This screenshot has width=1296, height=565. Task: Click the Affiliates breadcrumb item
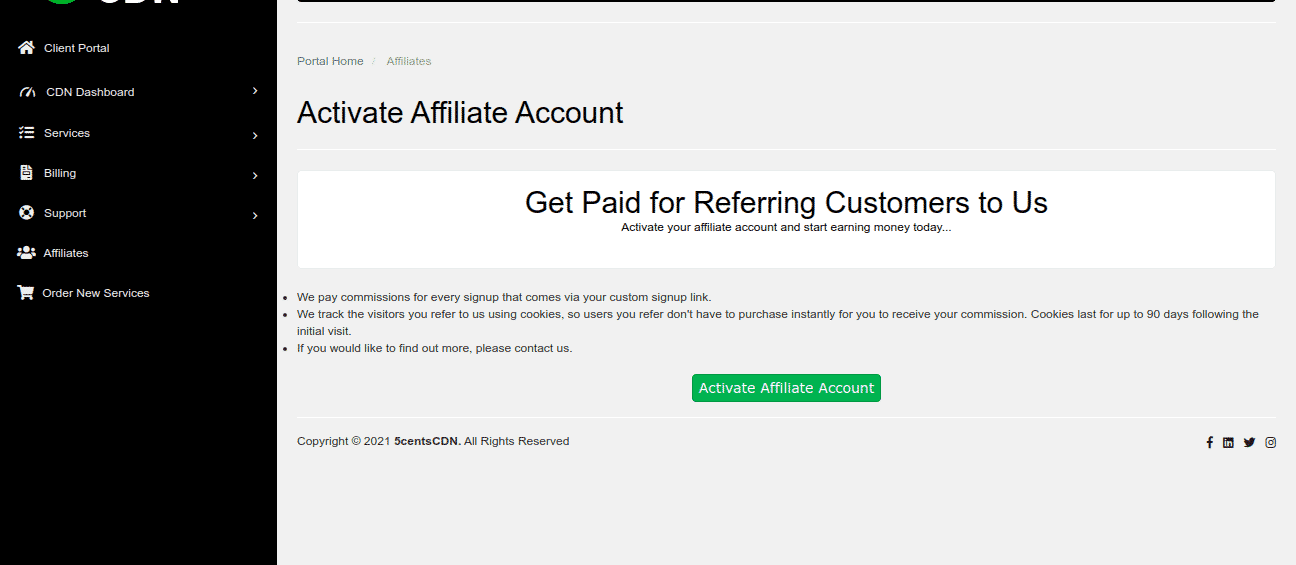409,61
